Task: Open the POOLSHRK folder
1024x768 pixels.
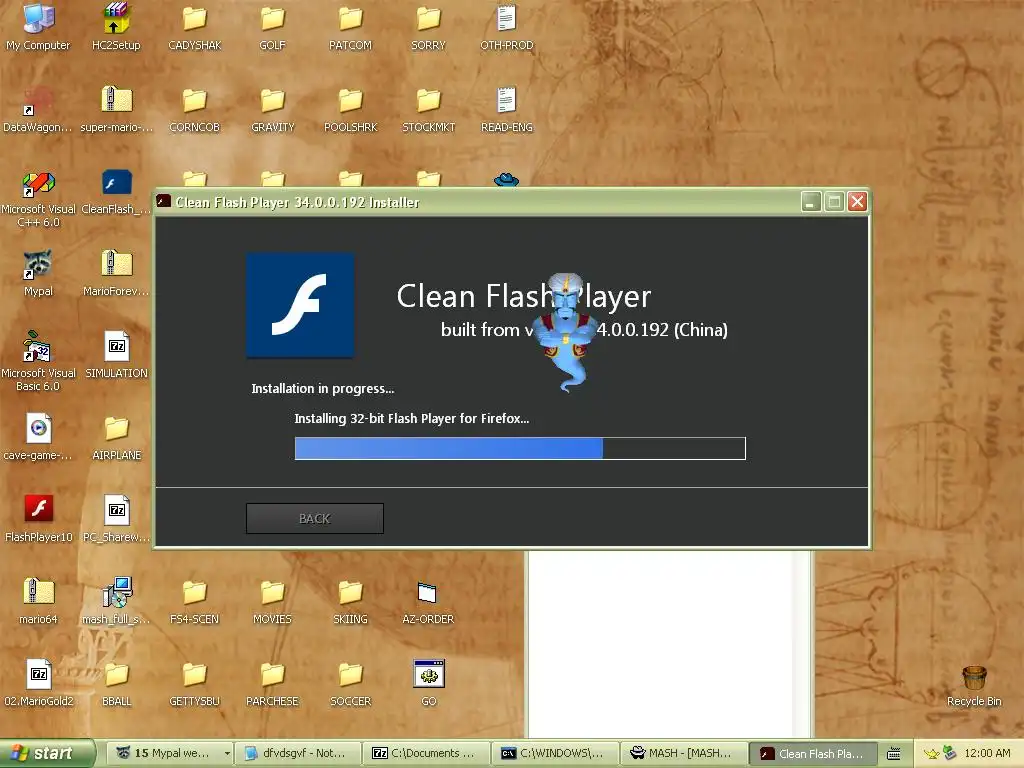Action: (x=350, y=109)
